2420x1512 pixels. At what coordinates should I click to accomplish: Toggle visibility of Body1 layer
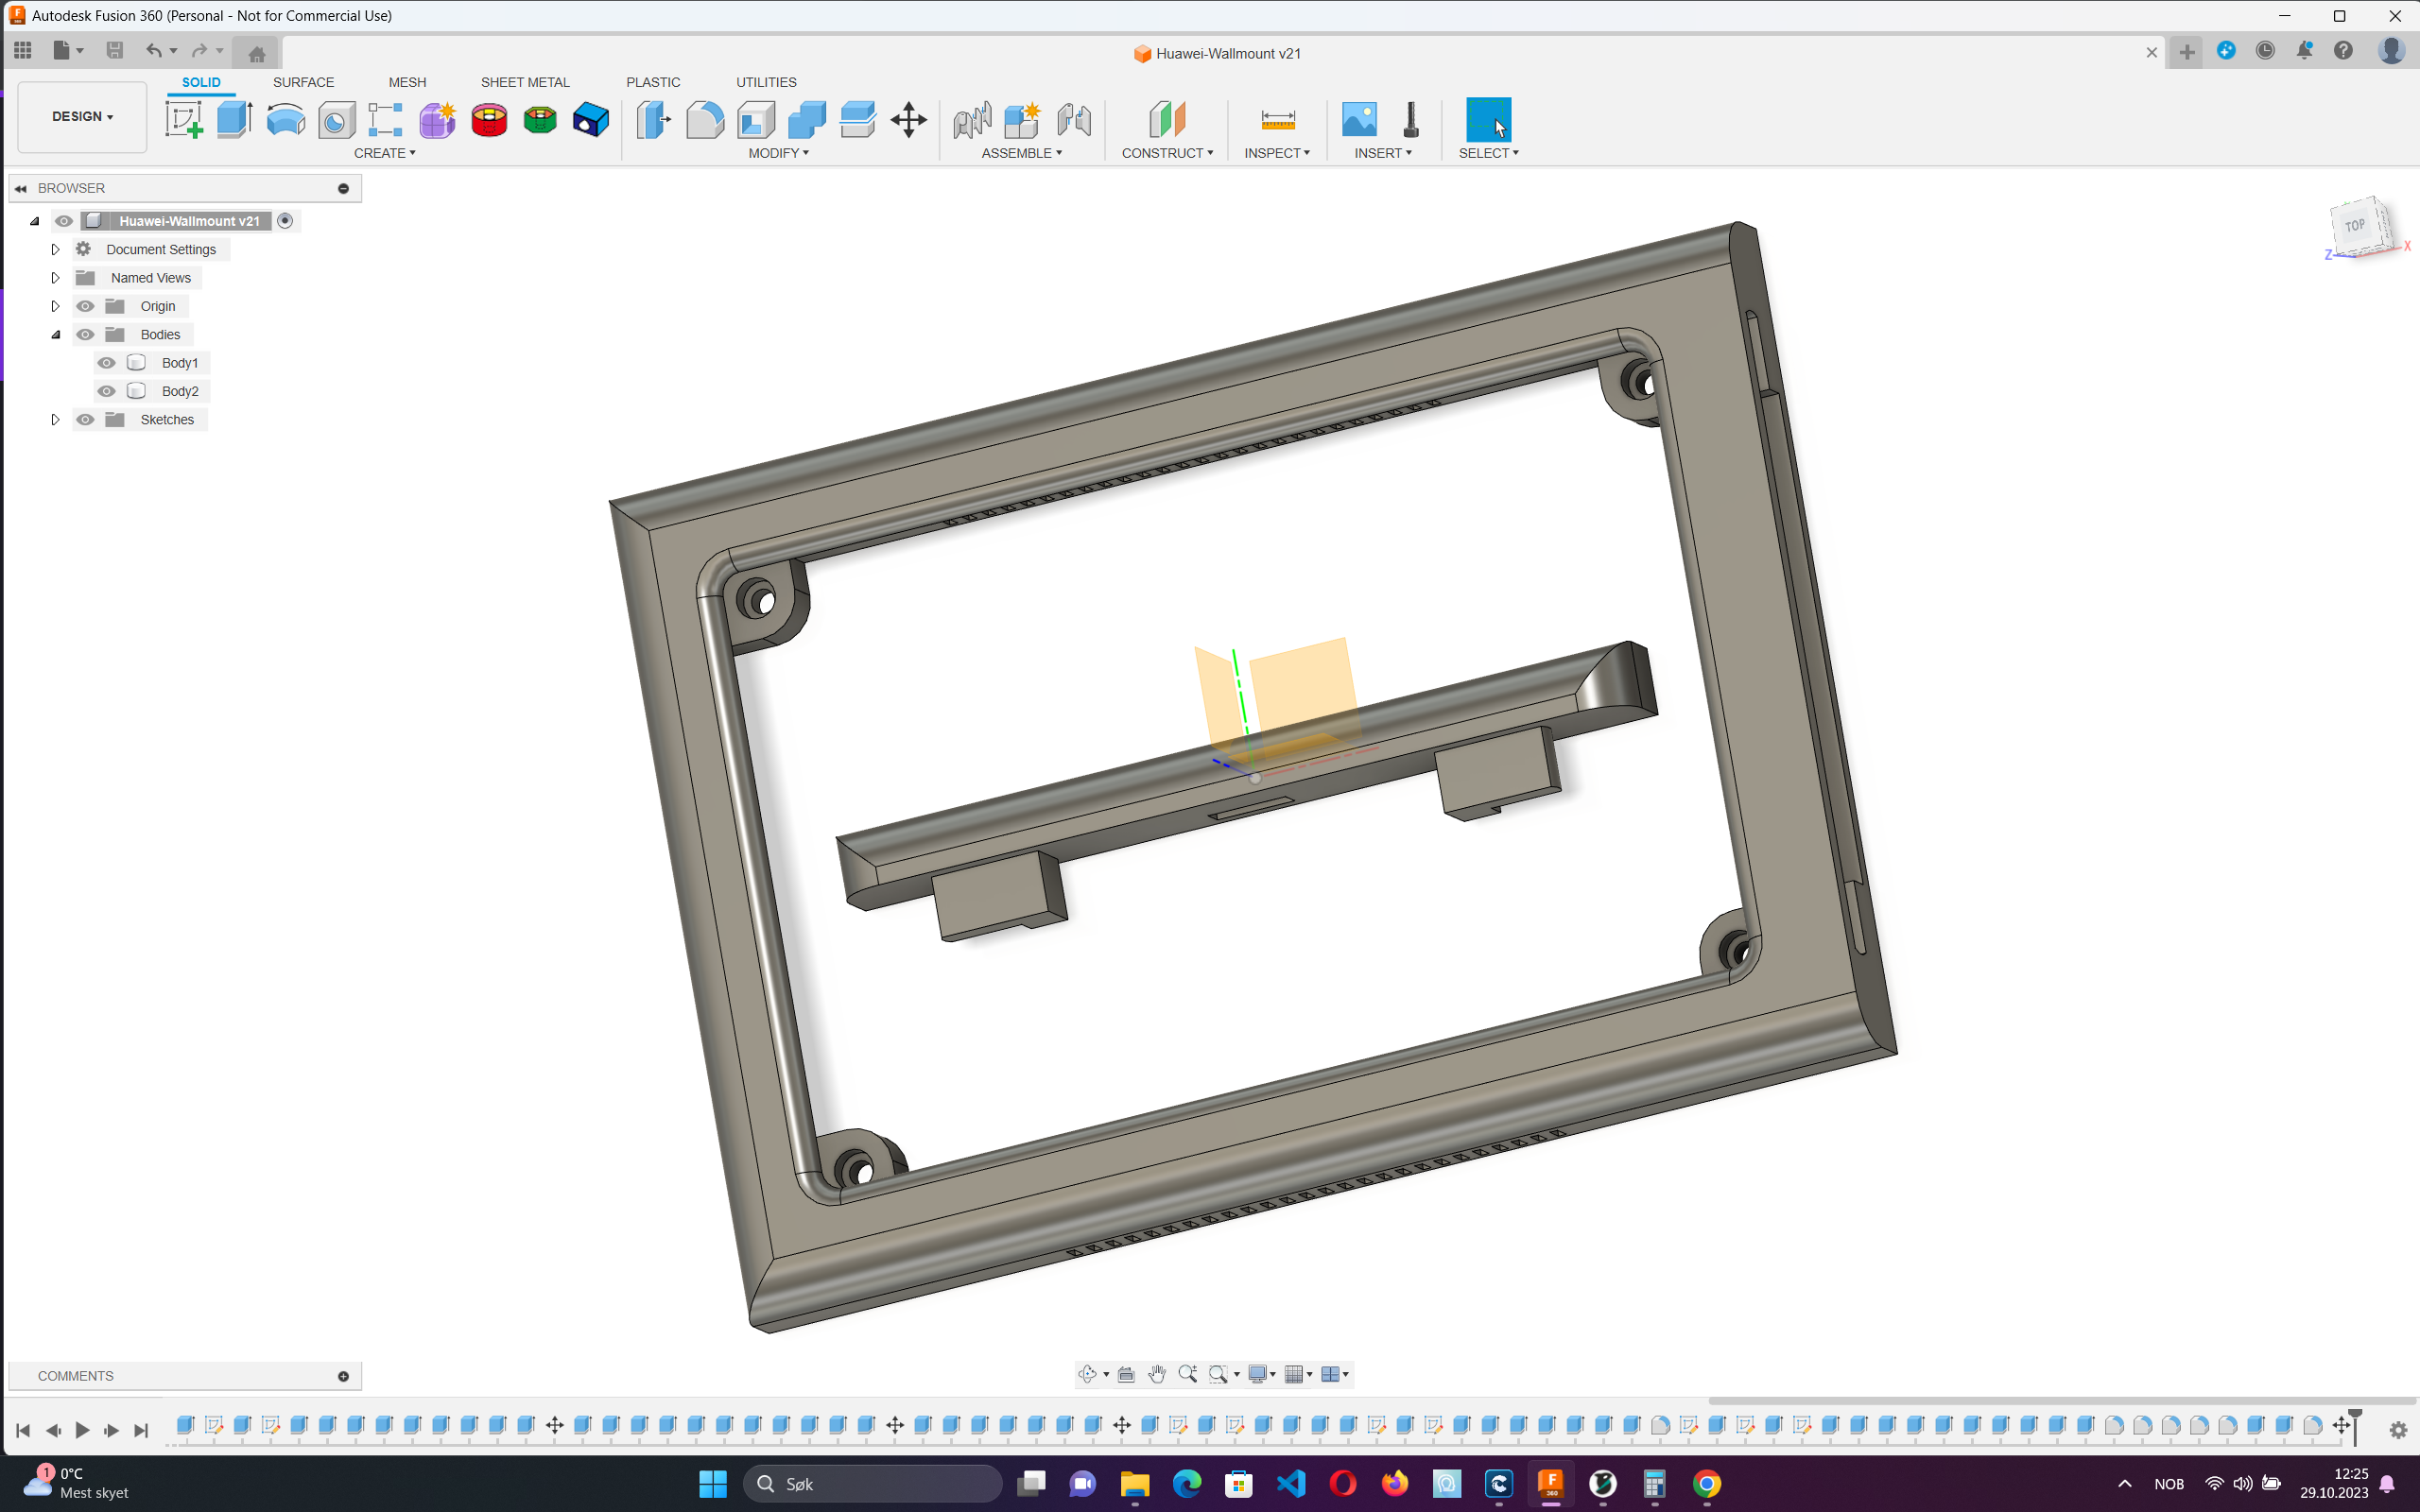pyautogui.click(x=108, y=362)
